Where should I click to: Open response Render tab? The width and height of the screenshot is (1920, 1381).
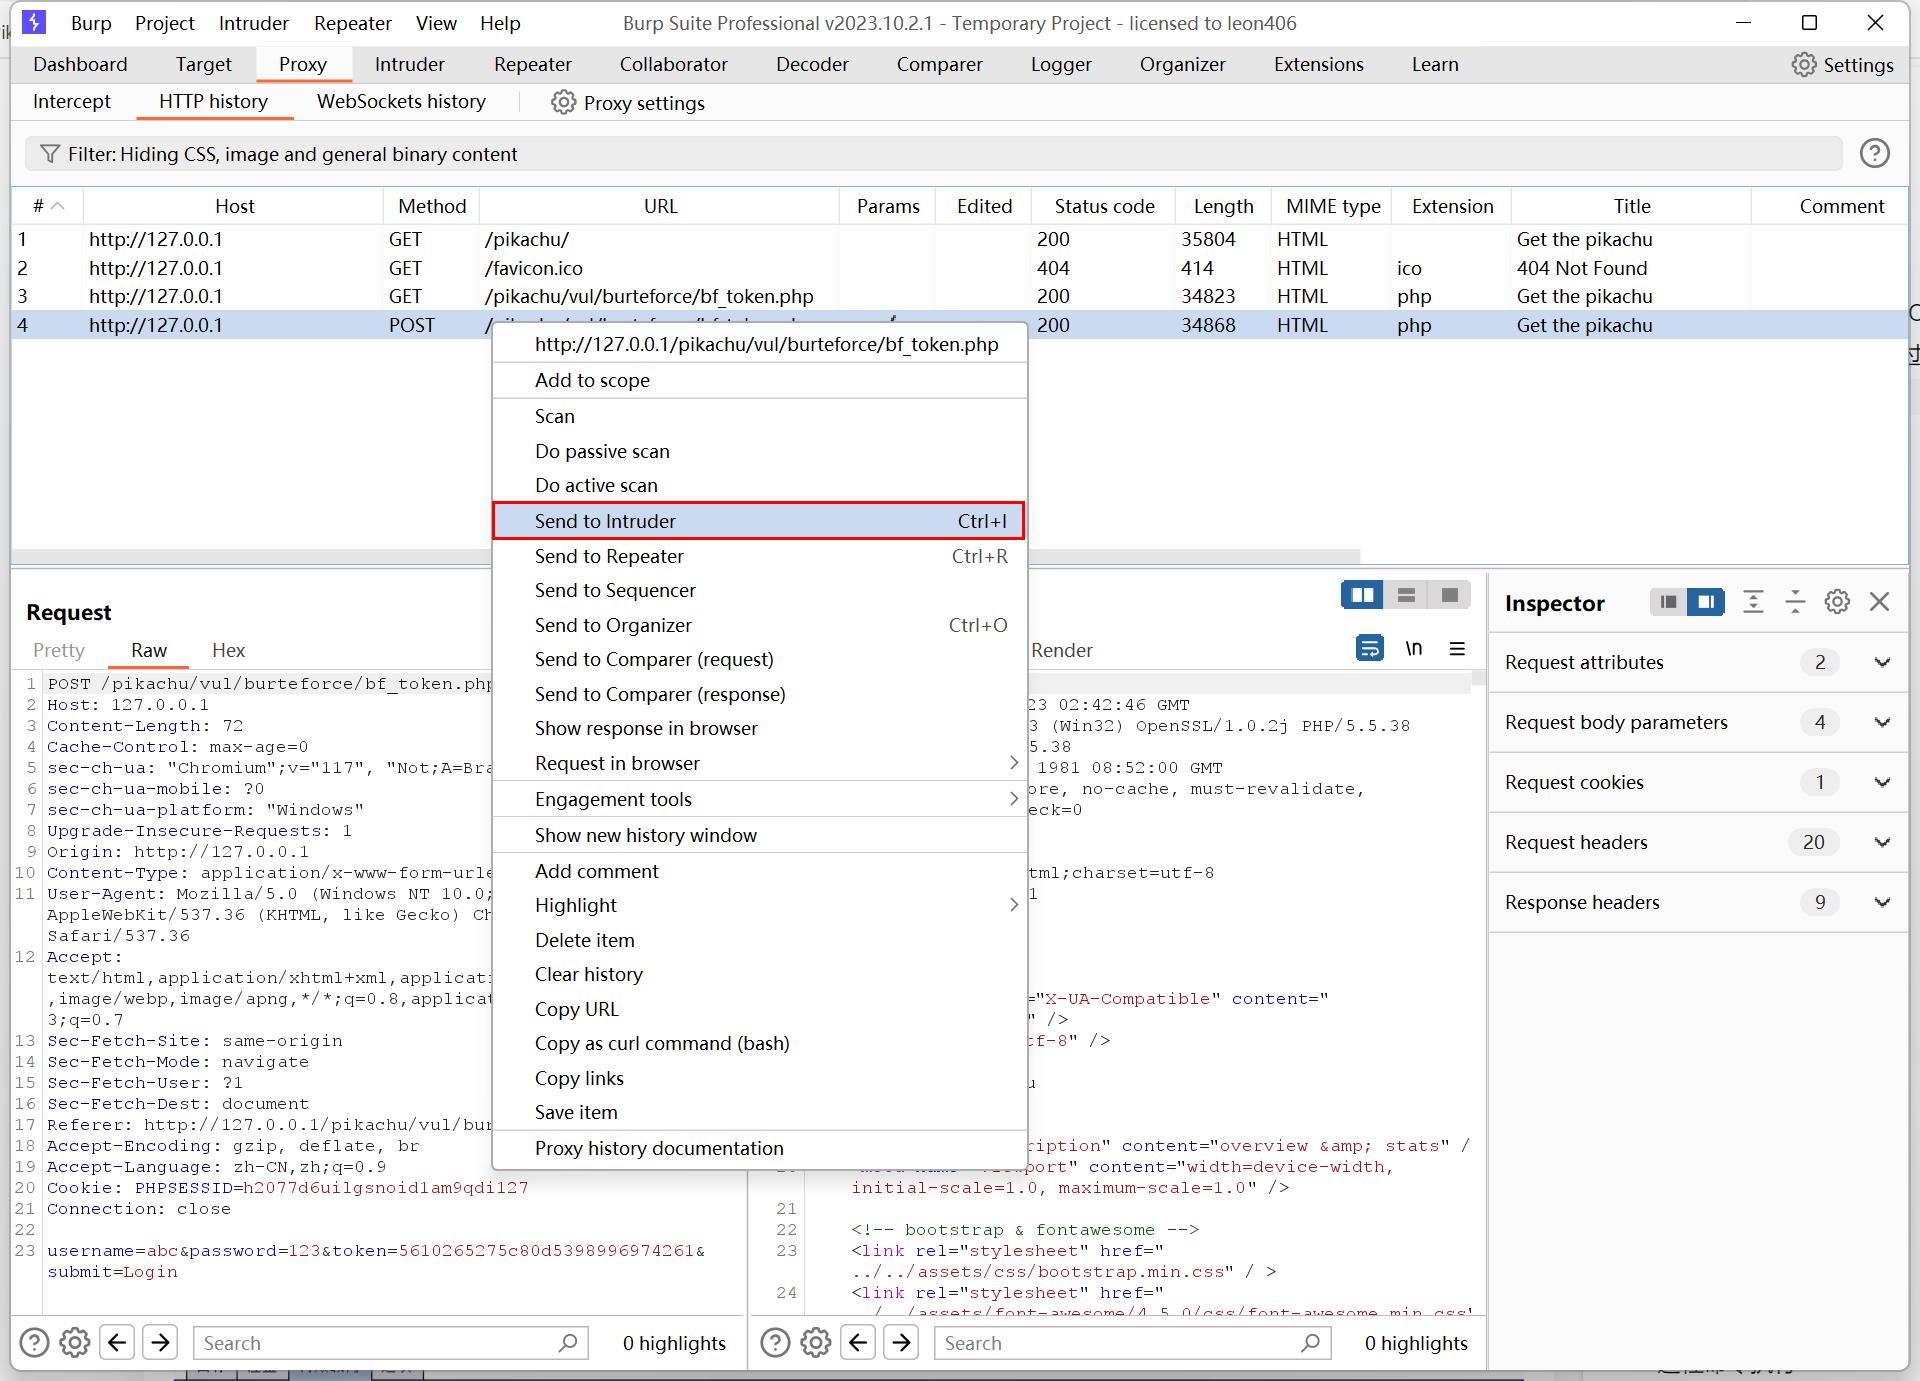[1061, 650]
